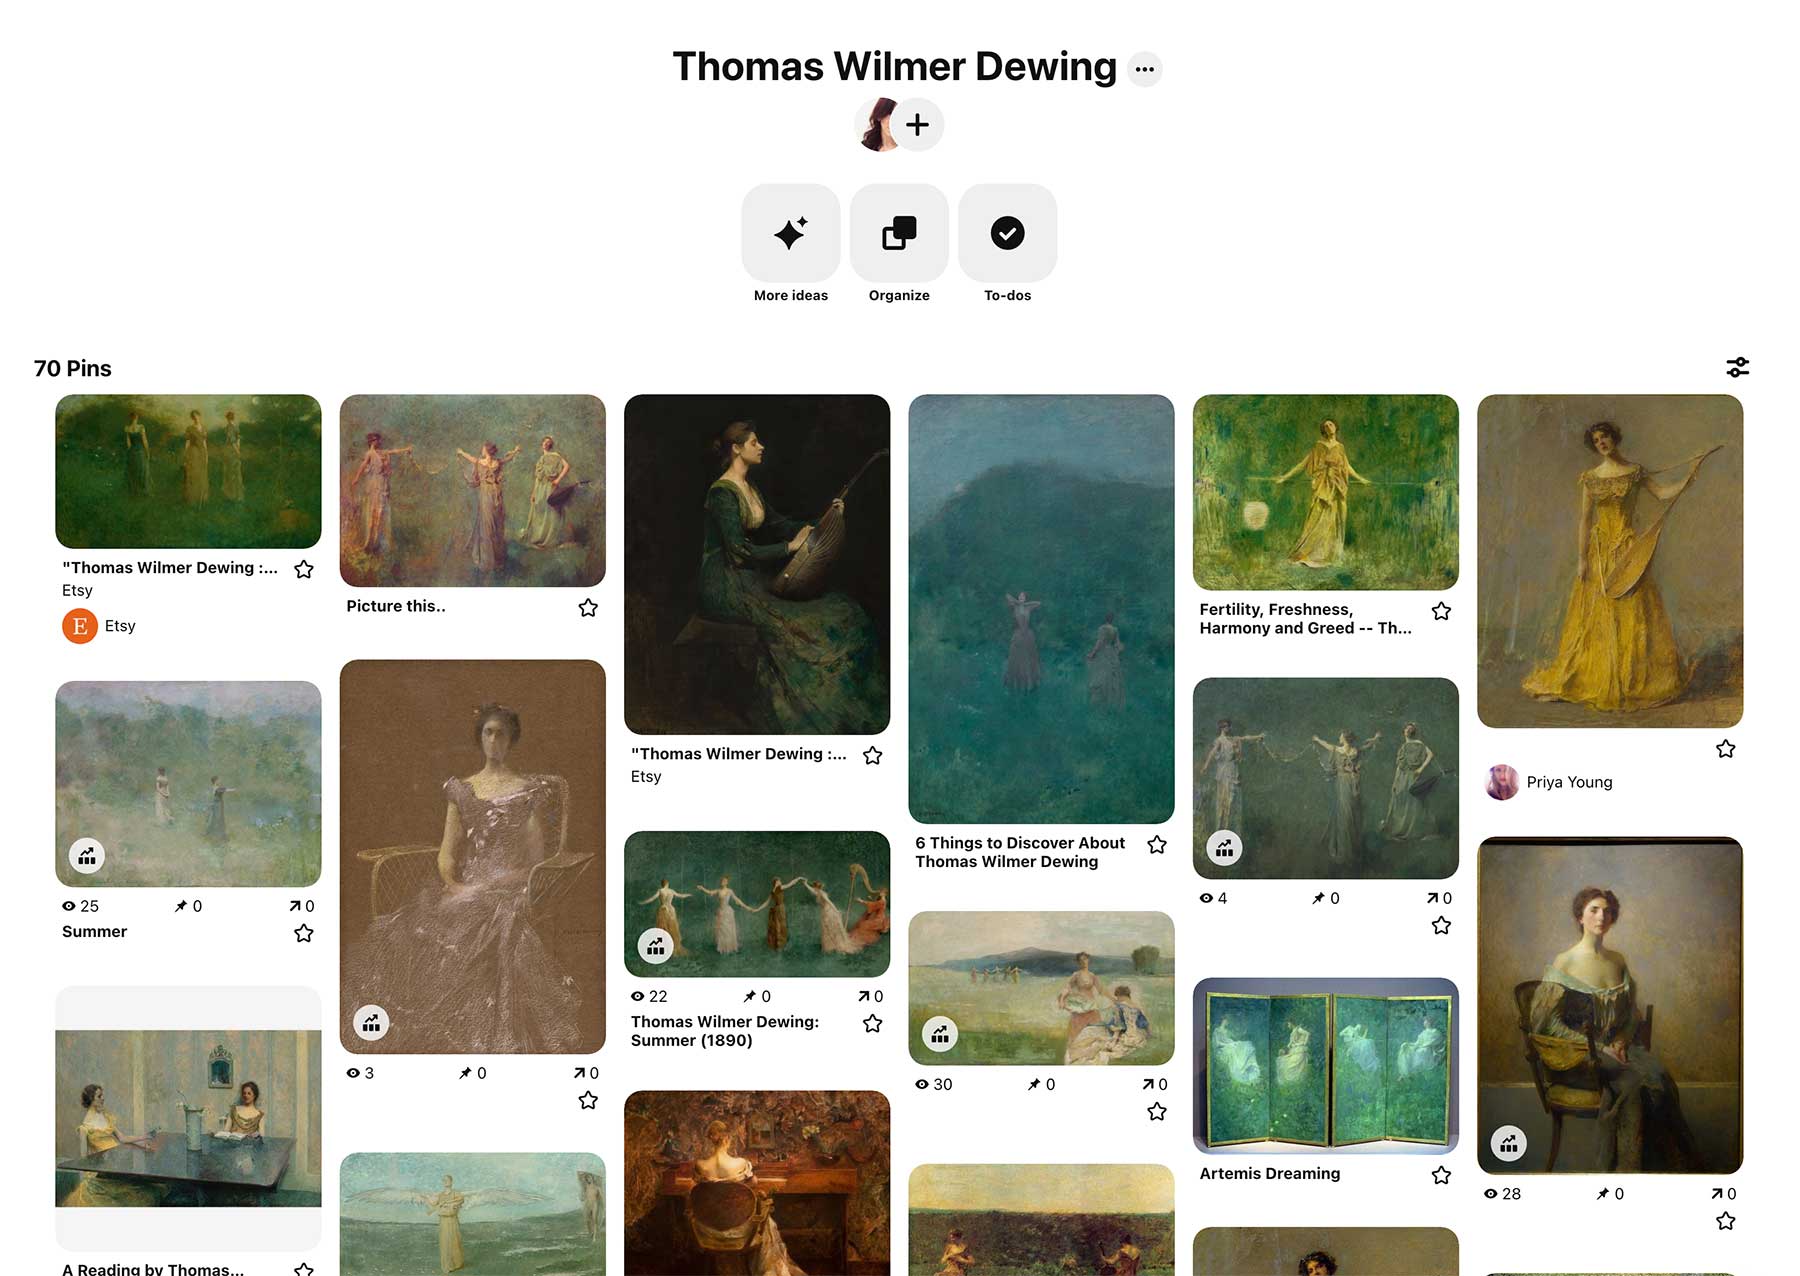Open the Artemis Dreaming folding screen thumbnail
Image resolution: width=1800 pixels, height=1276 pixels.
[x=1326, y=1066]
